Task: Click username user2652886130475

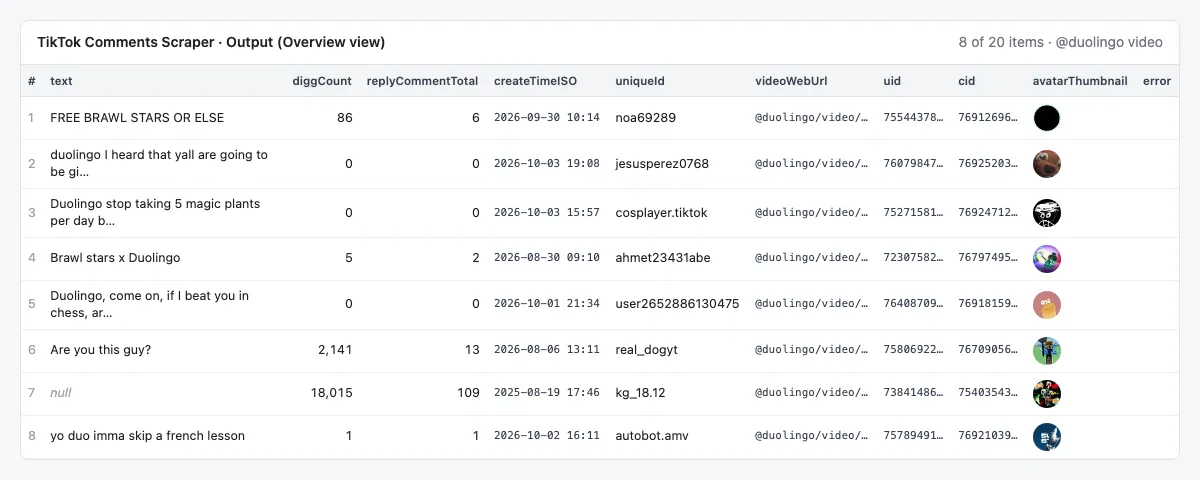Action: click(677, 305)
